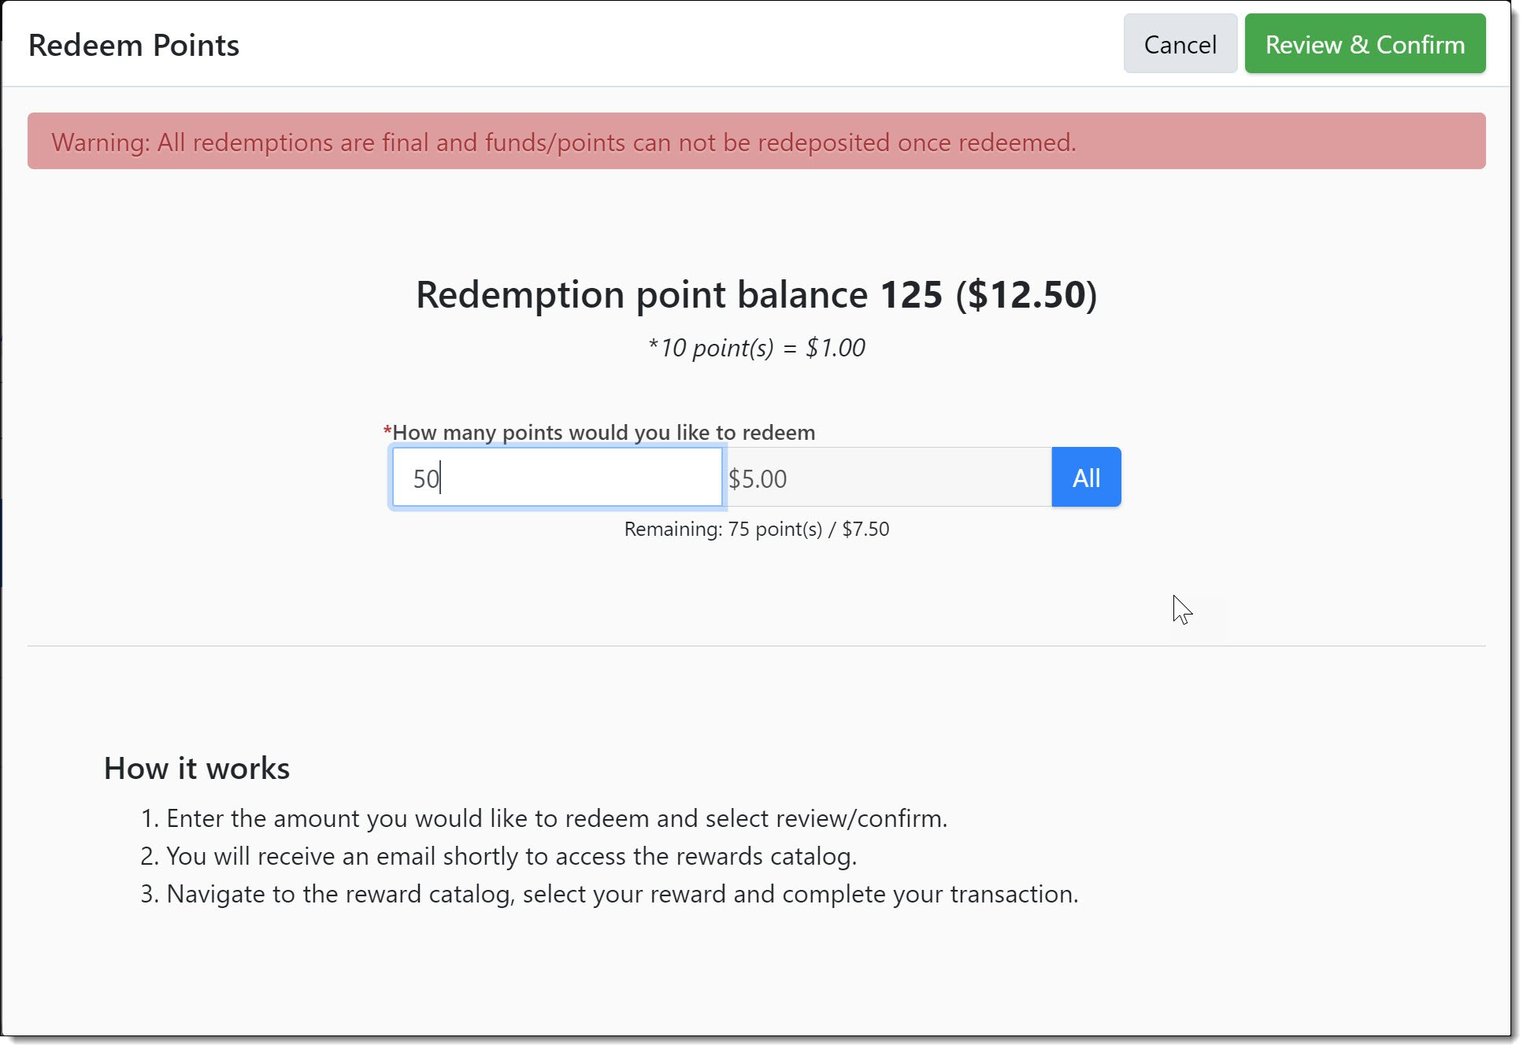Click the How it works heading
Image resolution: width=1527 pixels, height=1052 pixels.
click(197, 768)
